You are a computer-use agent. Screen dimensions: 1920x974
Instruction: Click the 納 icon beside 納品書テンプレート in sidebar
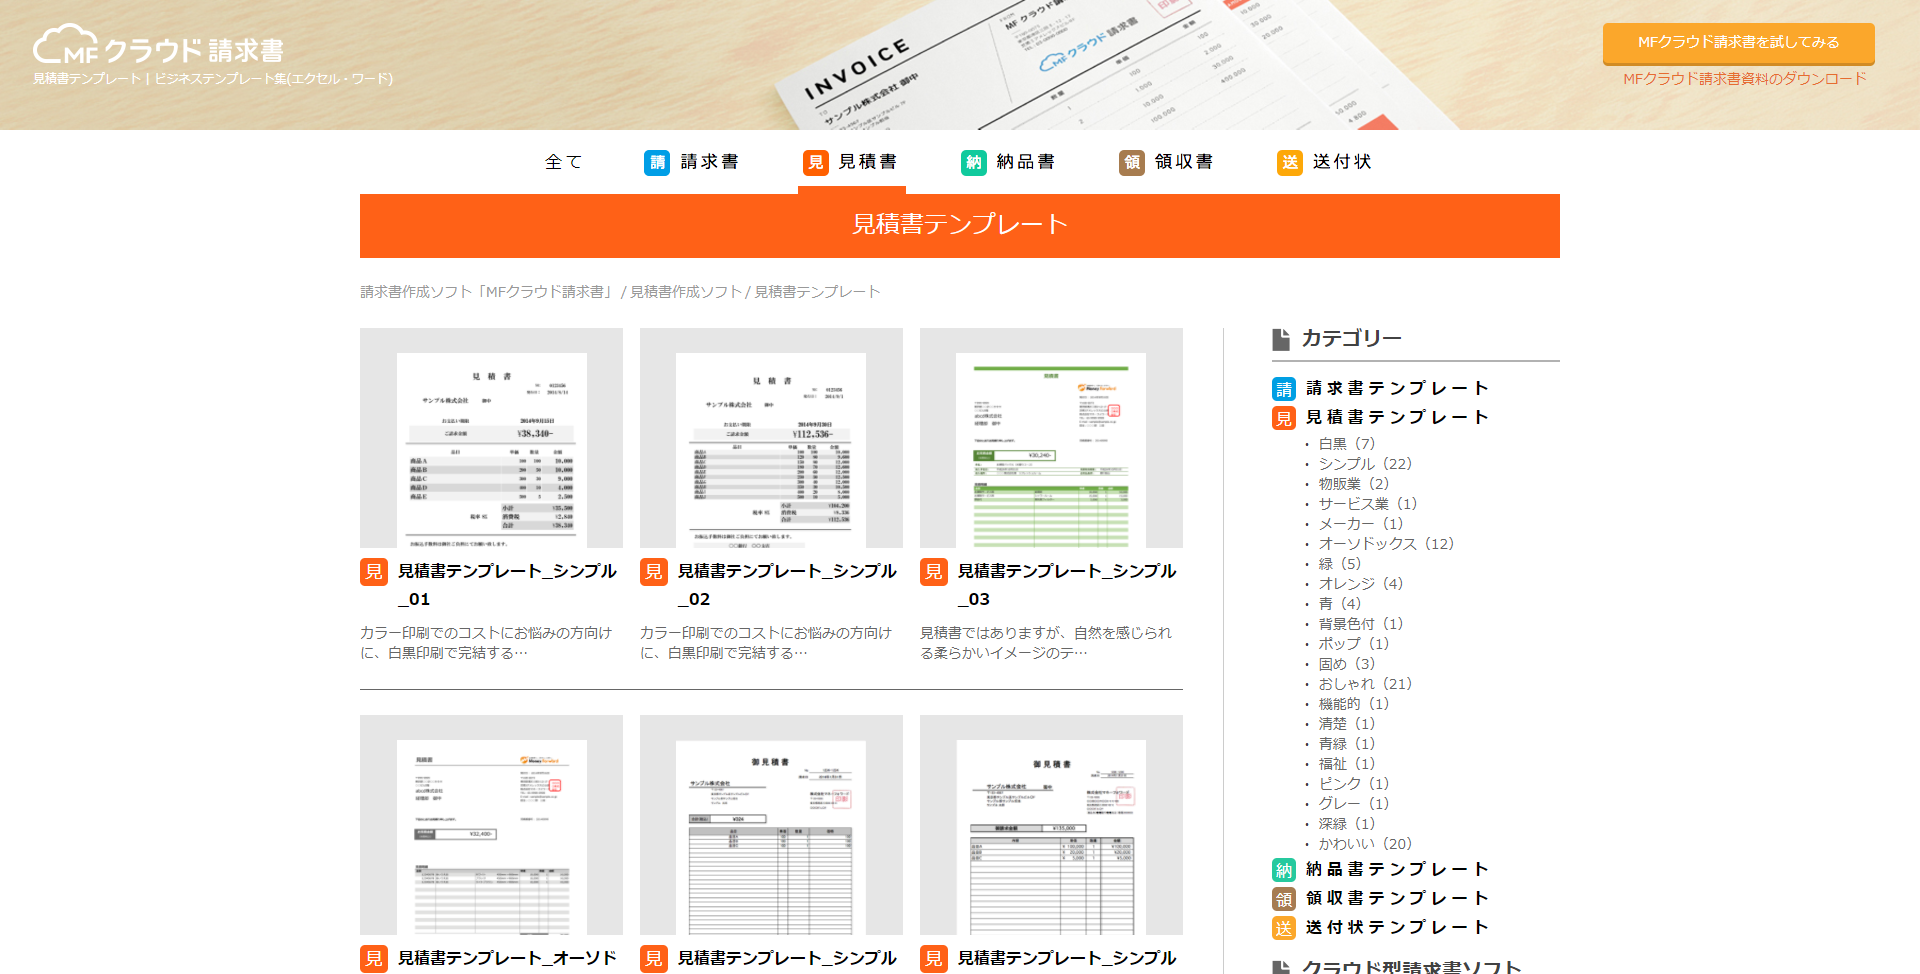click(x=1283, y=869)
